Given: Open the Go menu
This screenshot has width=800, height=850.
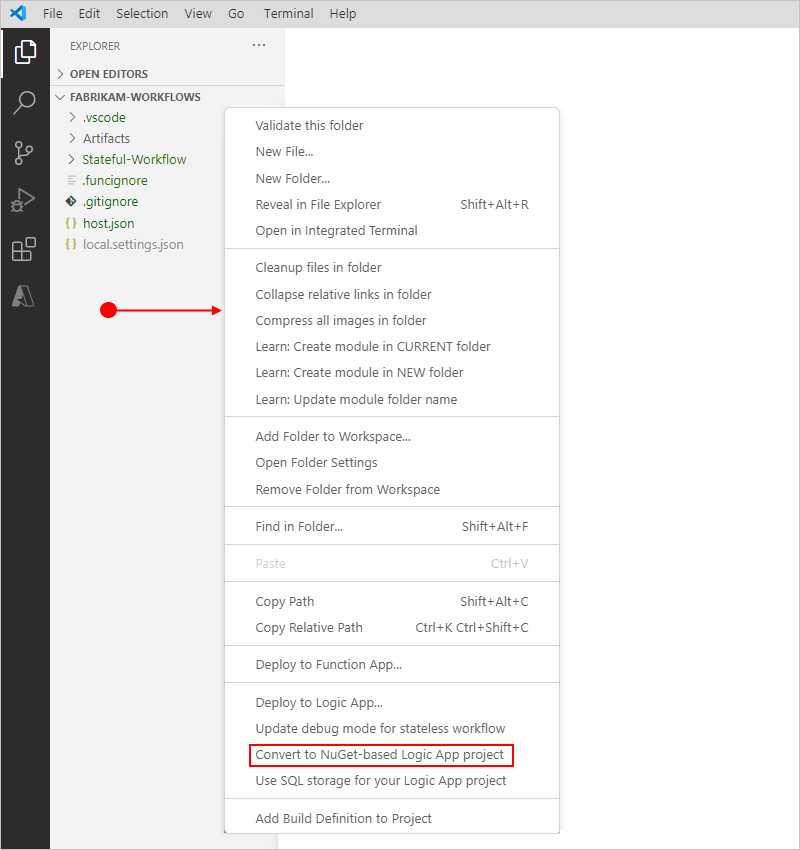Looking at the screenshot, I should point(236,14).
